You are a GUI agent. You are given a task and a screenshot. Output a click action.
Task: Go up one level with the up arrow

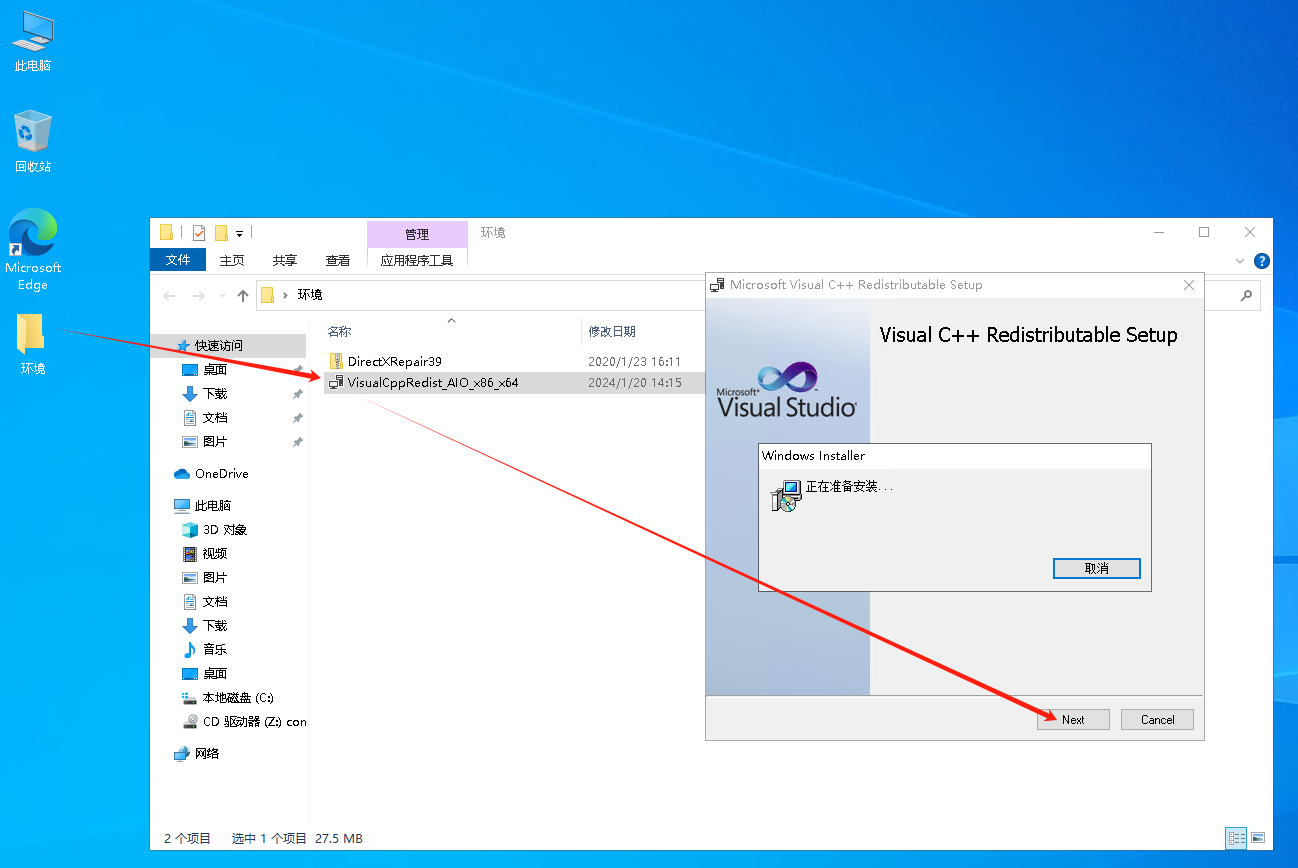[x=243, y=295]
